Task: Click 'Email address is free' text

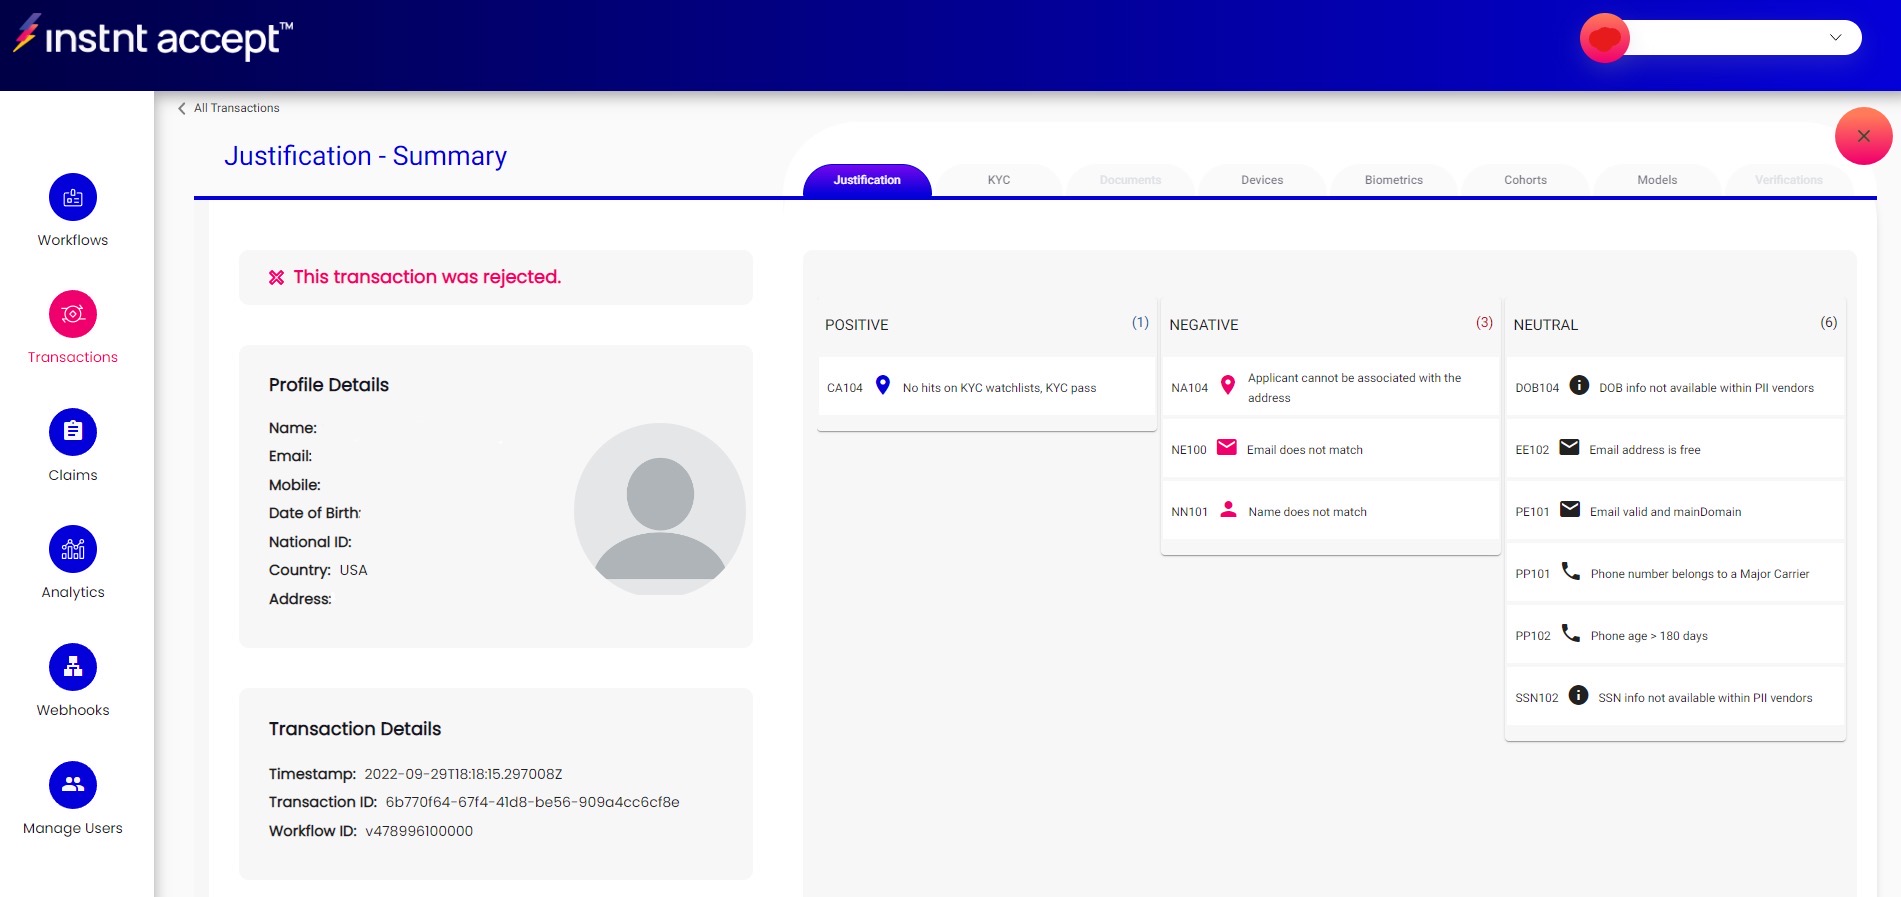Action: coord(1645,450)
